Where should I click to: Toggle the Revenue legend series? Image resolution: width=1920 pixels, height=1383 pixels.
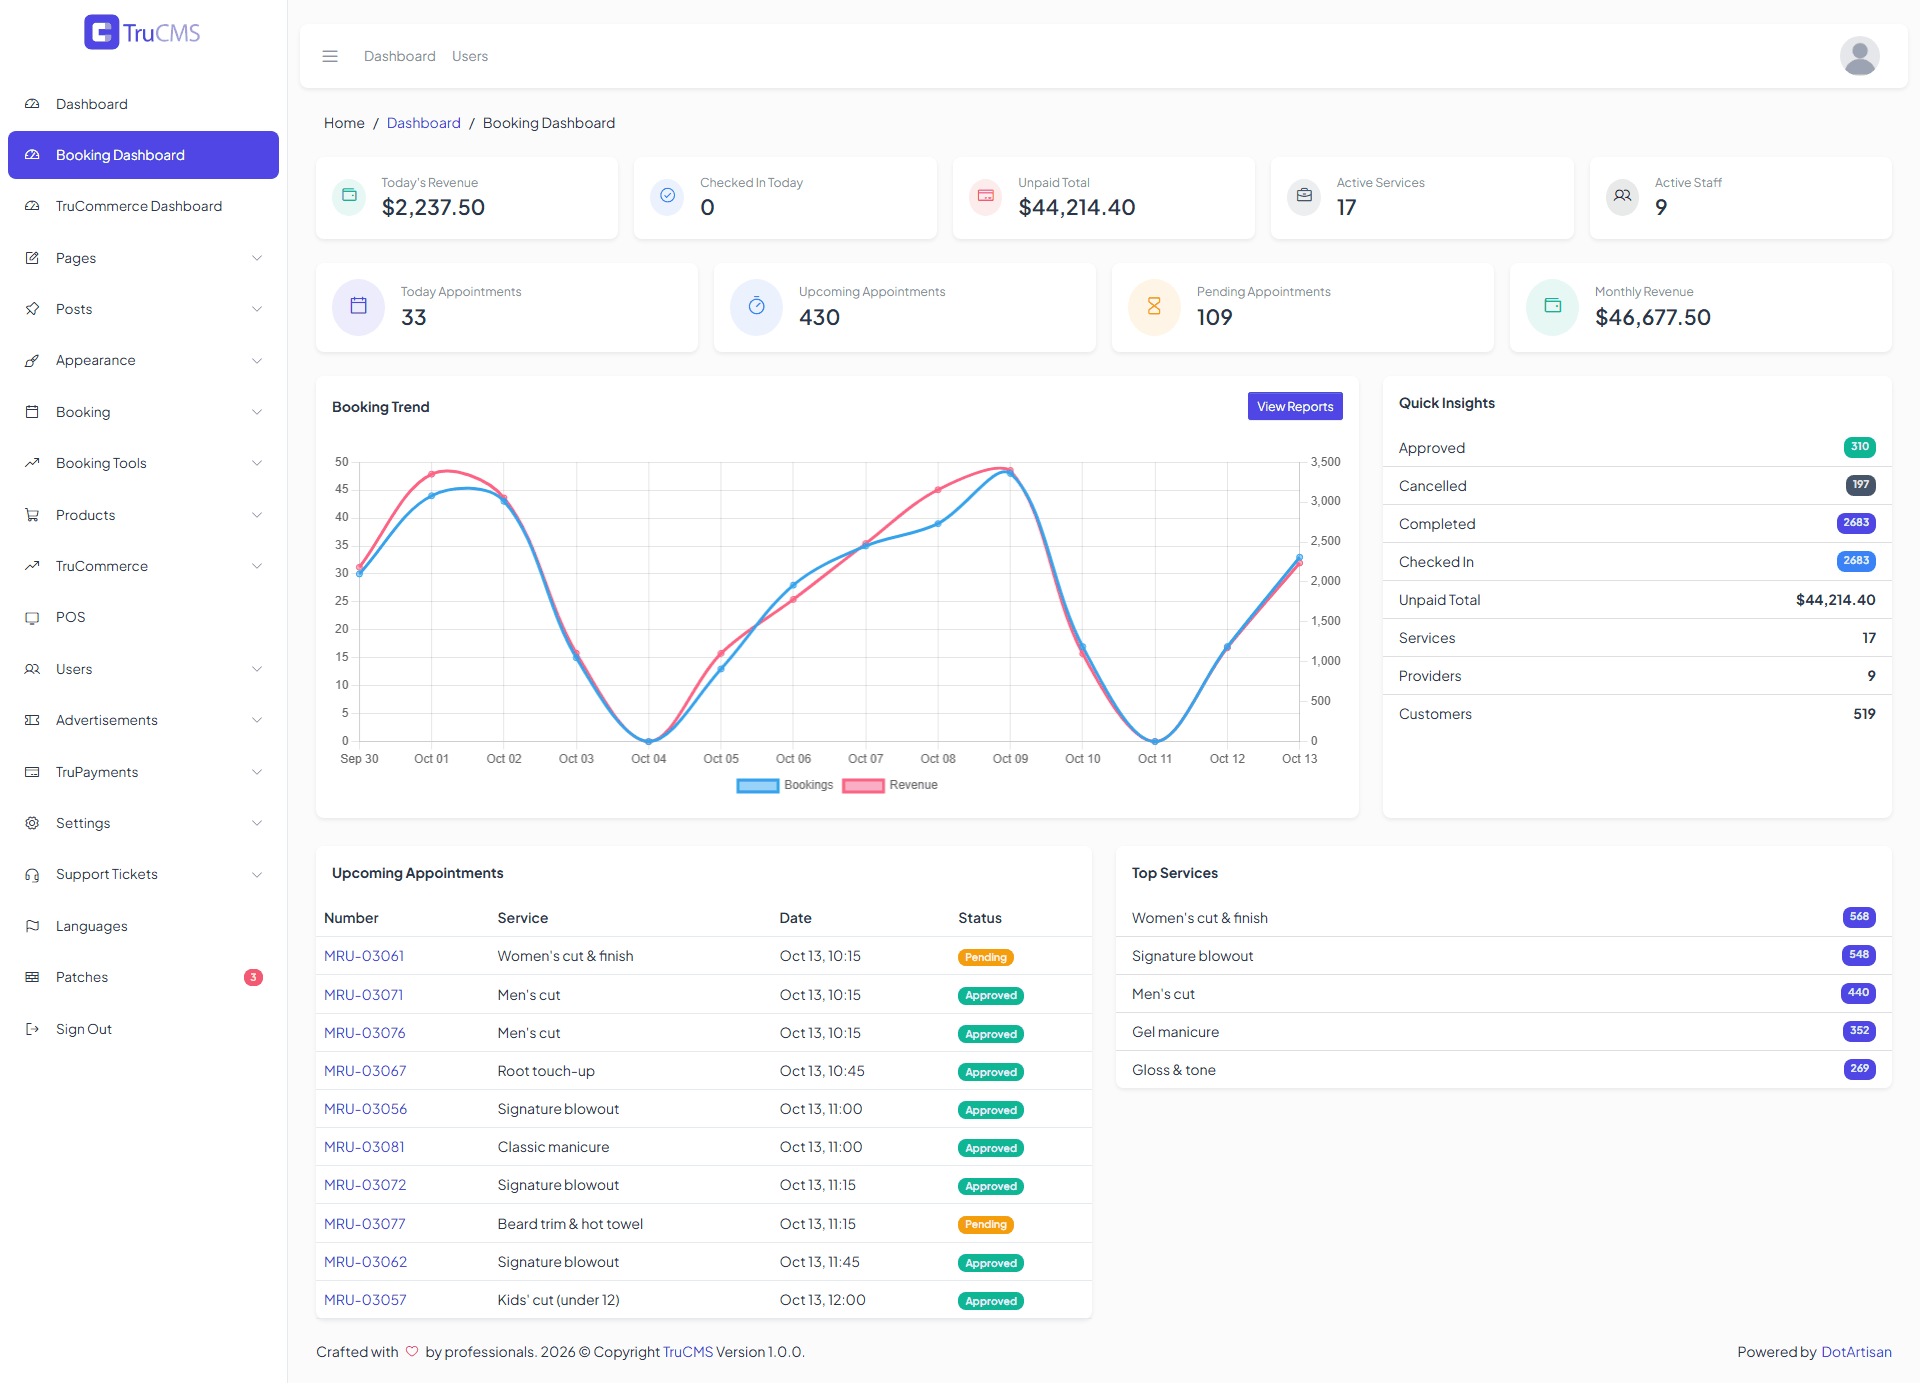point(890,785)
